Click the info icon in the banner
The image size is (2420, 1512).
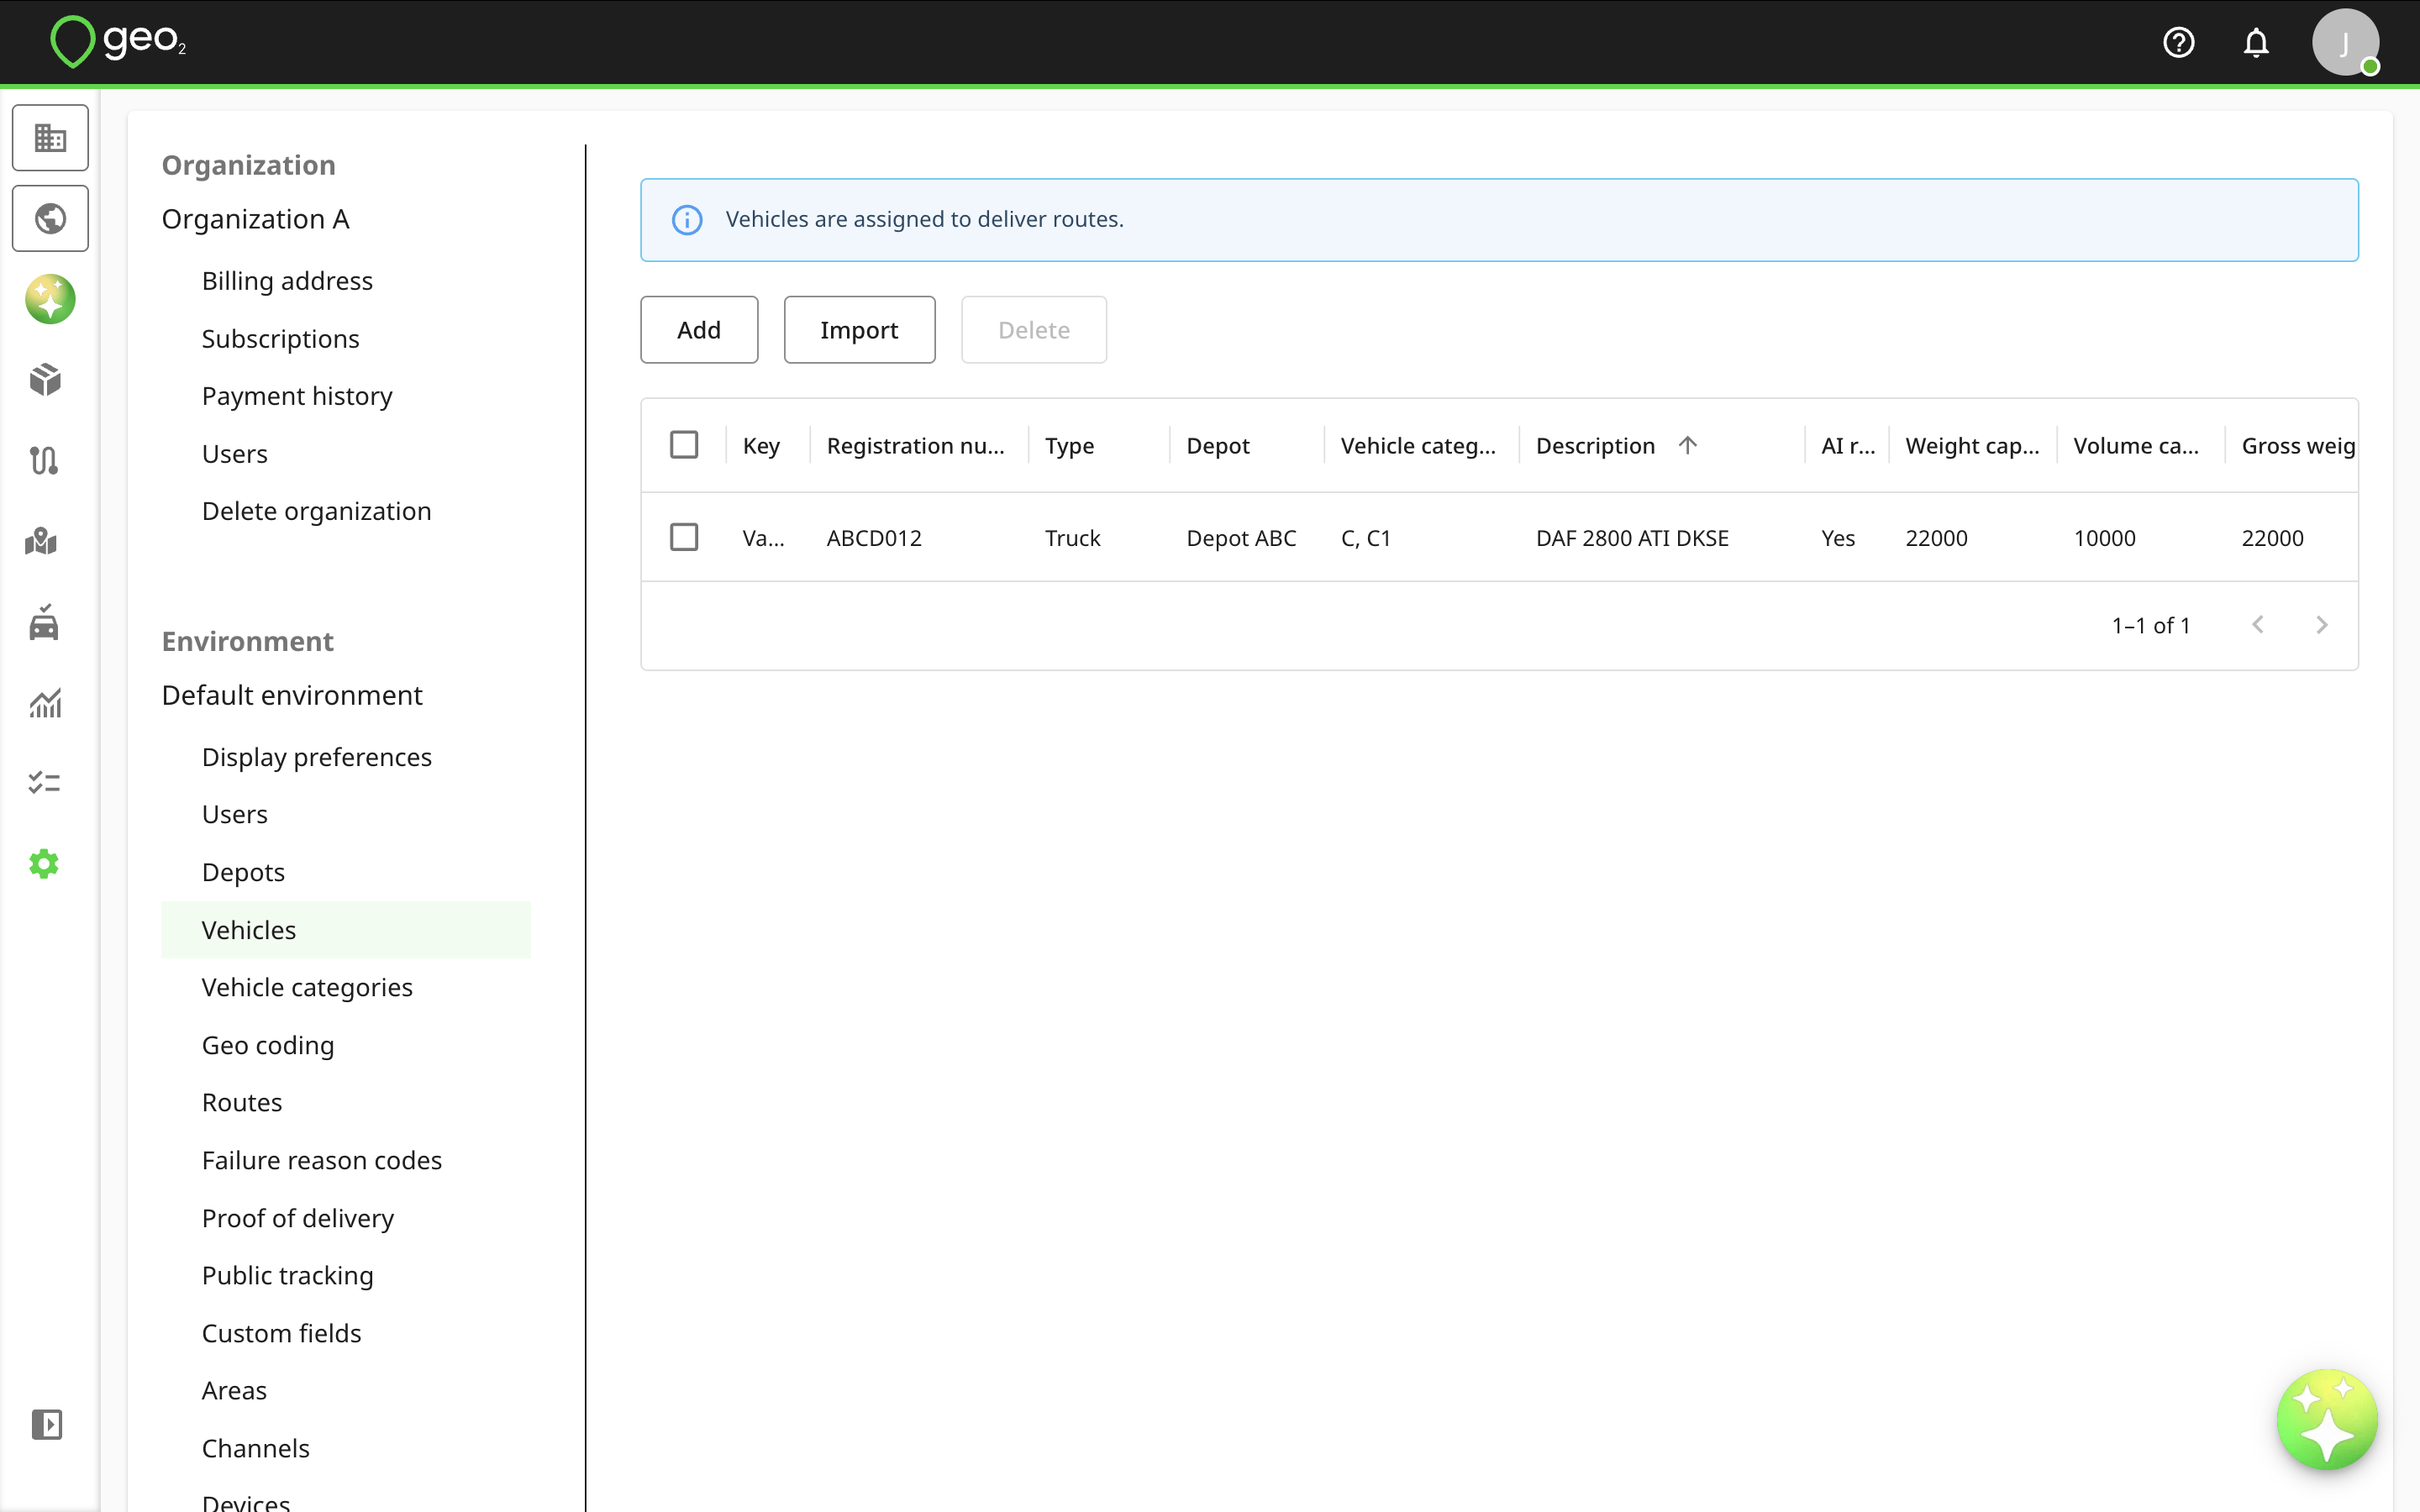click(x=687, y=219)
